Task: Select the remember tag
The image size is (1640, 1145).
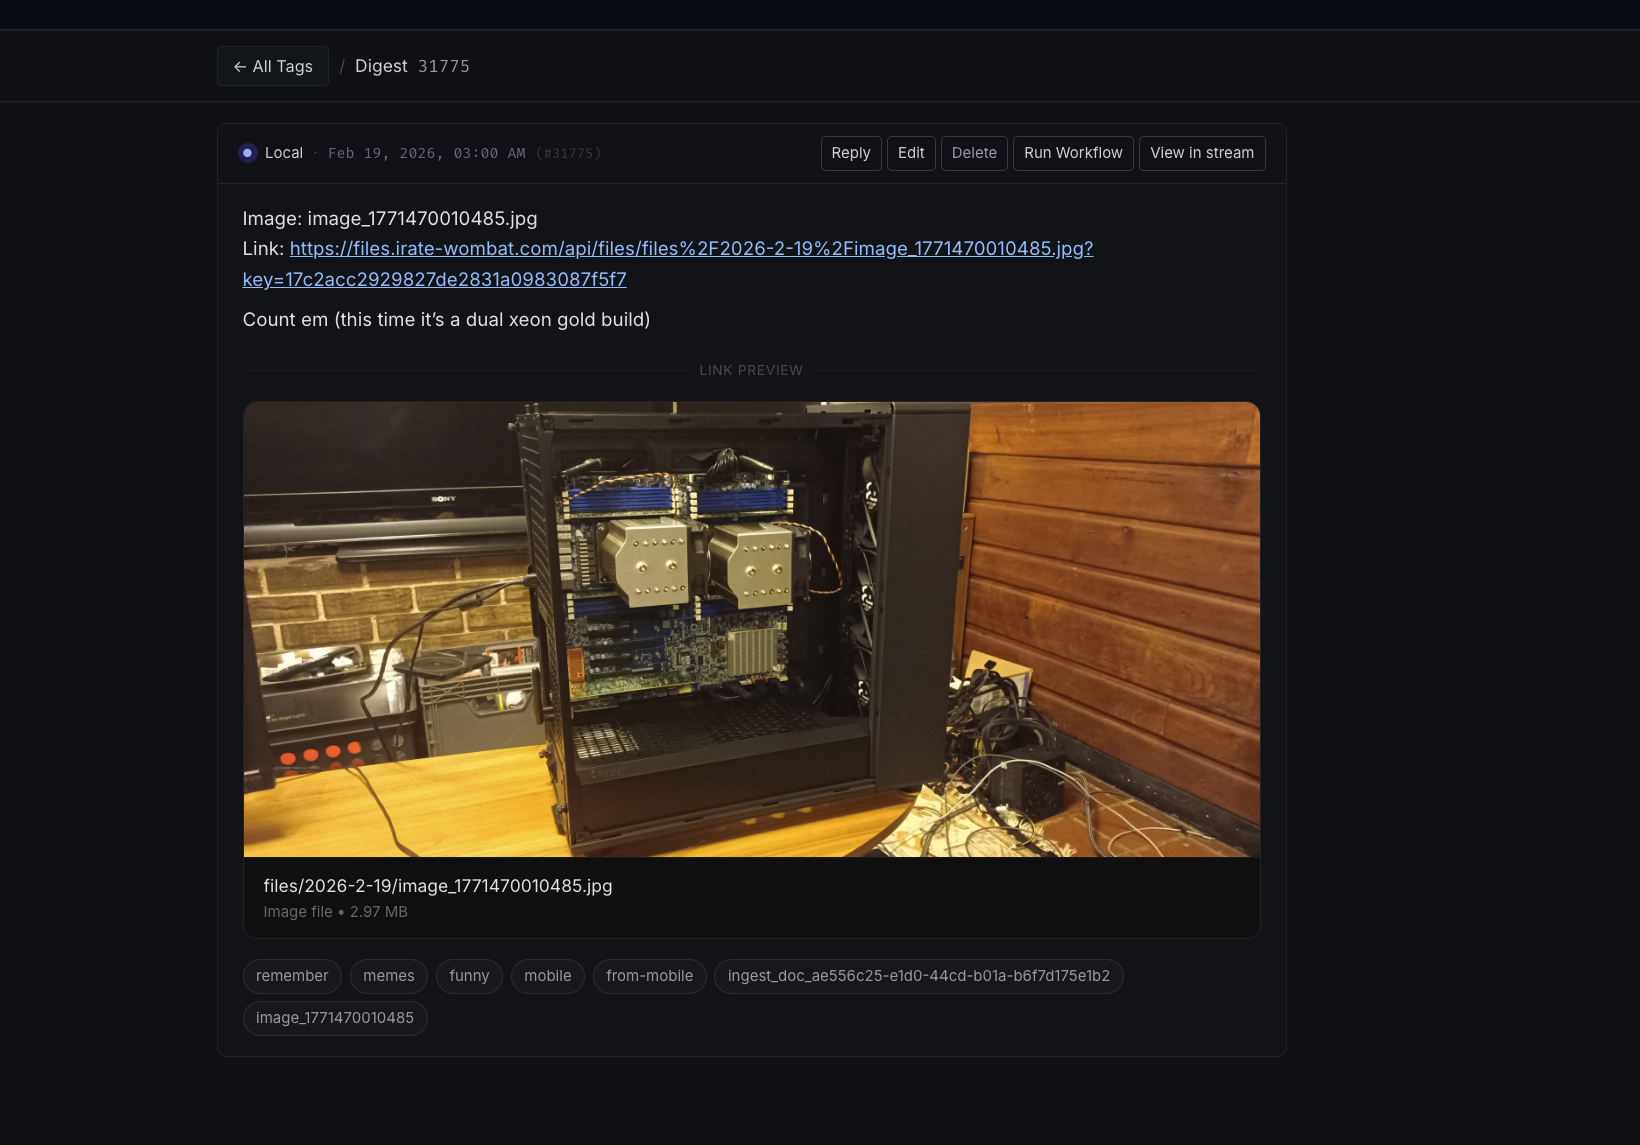Action: pos(292,976)
